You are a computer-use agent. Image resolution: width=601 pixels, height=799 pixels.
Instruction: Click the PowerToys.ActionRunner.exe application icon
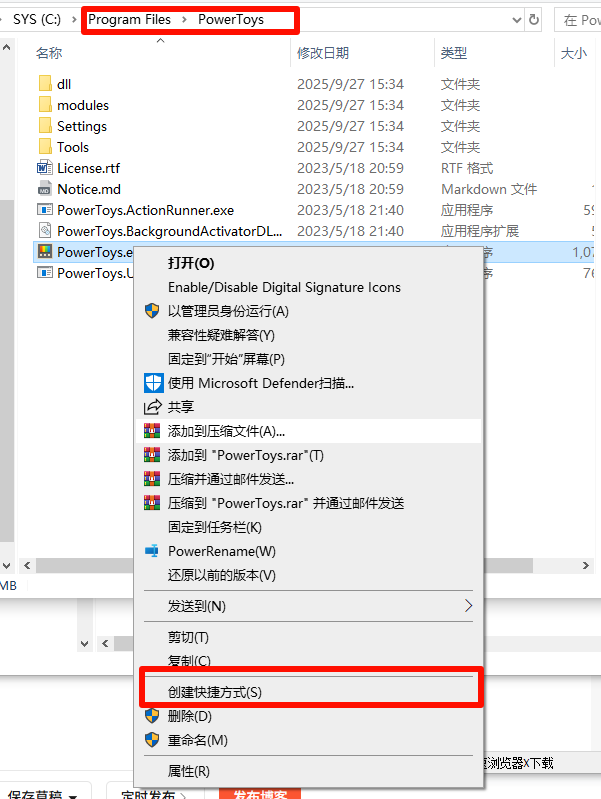tap(45, 210)
